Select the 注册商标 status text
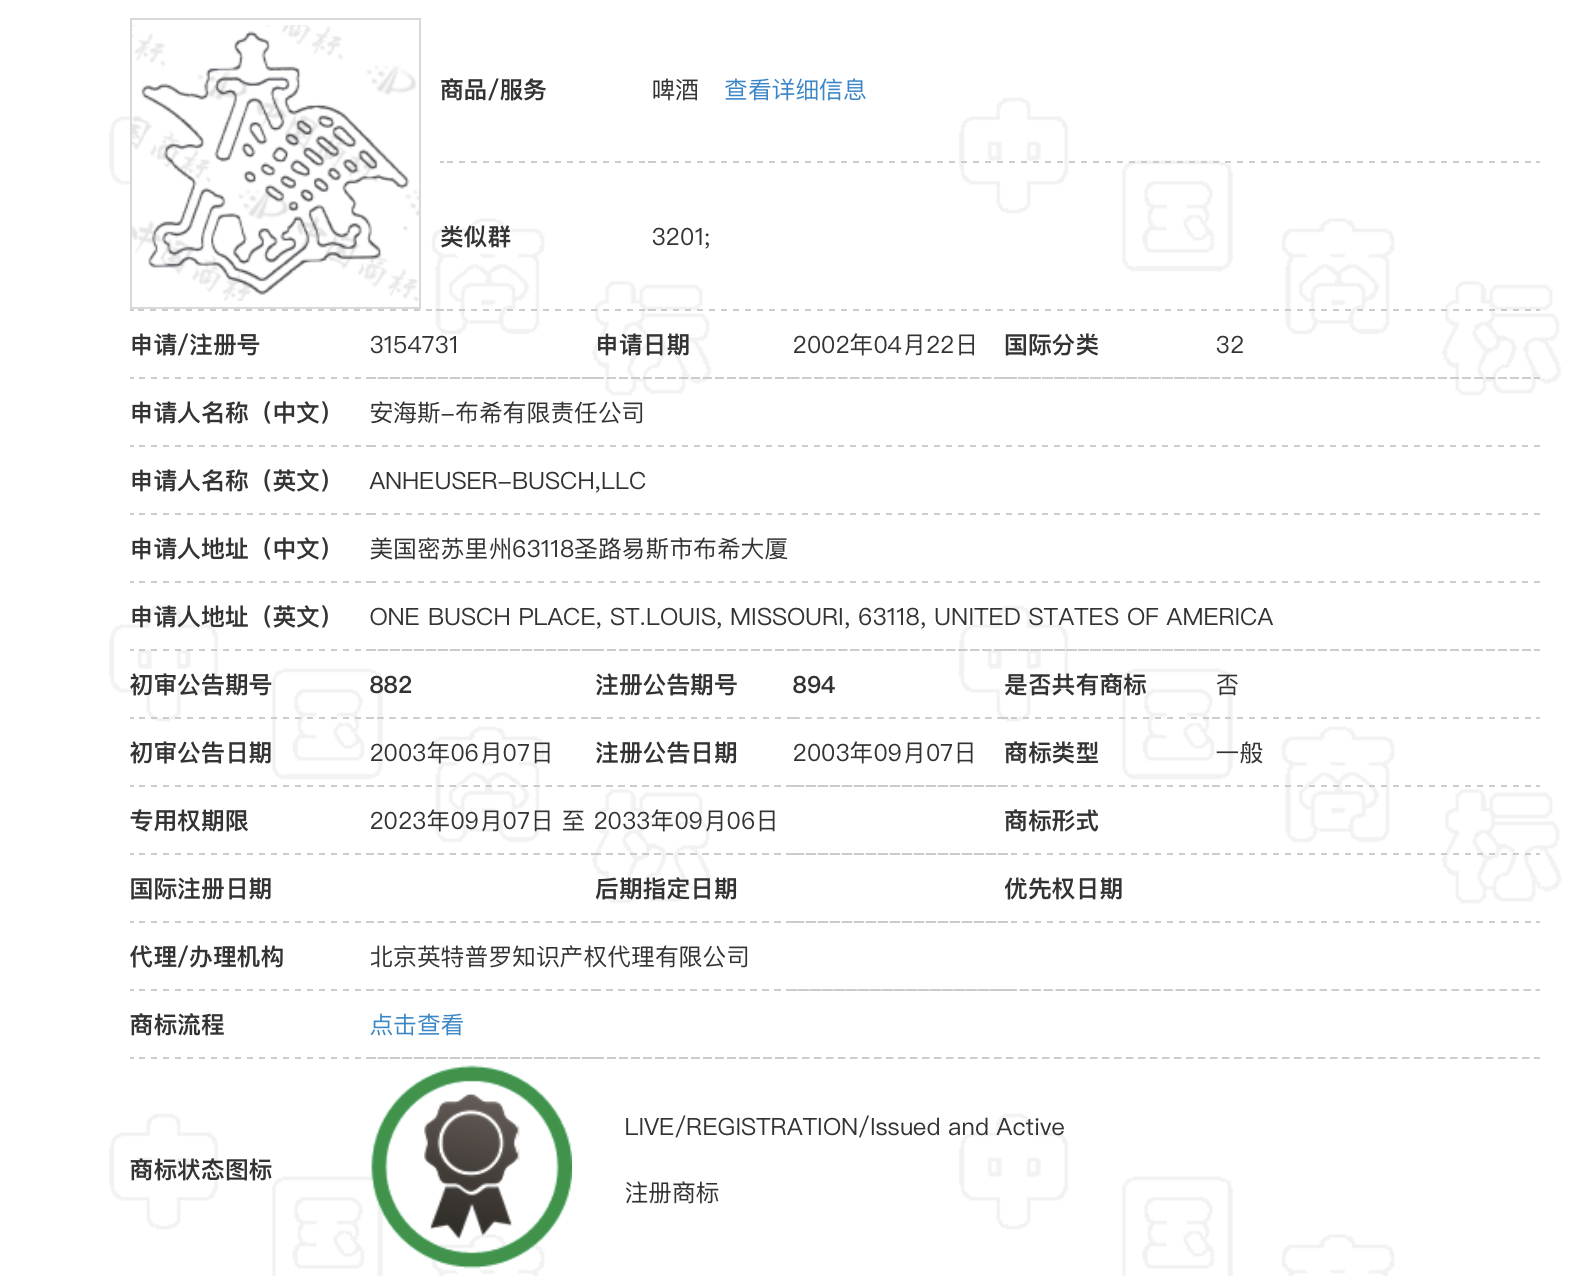 [672, 1193]
